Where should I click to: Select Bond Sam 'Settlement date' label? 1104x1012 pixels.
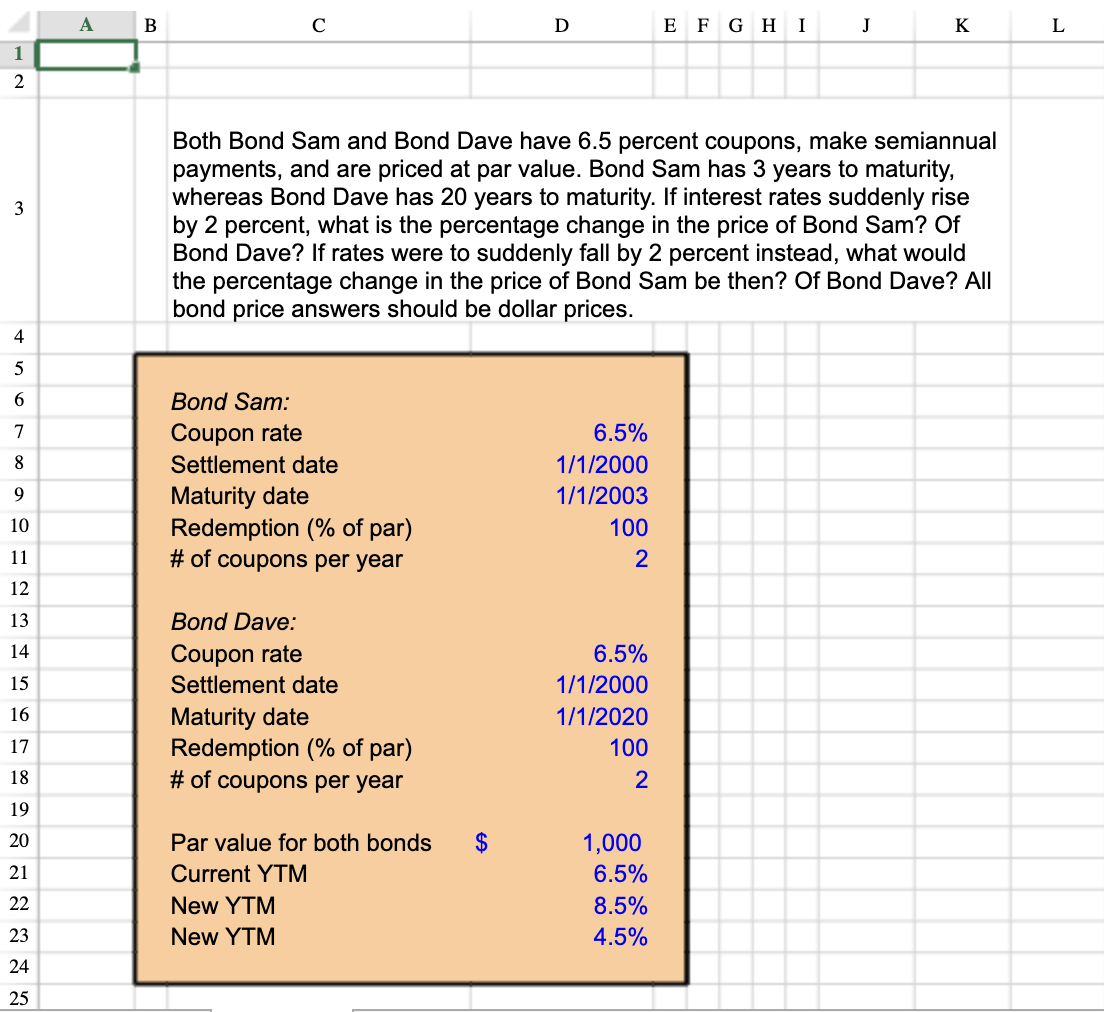(x=254, y=465)
